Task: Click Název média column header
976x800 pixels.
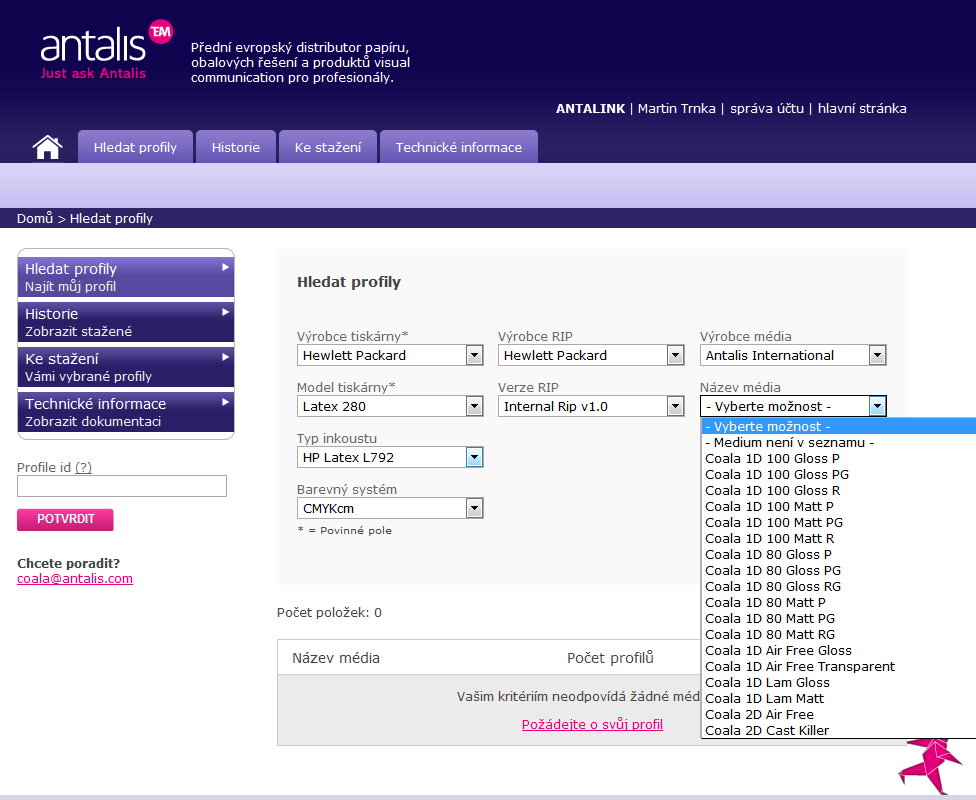Action: point(336,658)
